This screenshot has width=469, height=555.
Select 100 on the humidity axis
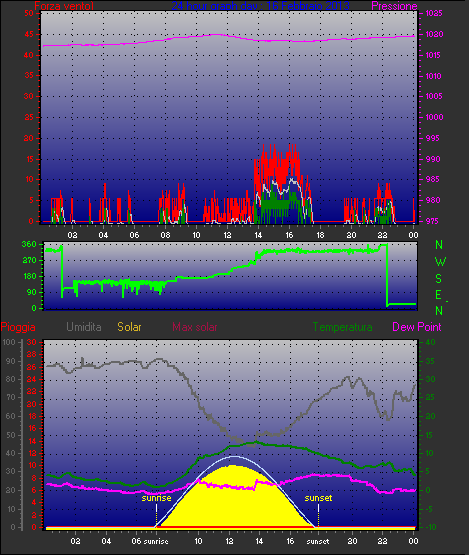pyautogui.click(x=9, y=342)
